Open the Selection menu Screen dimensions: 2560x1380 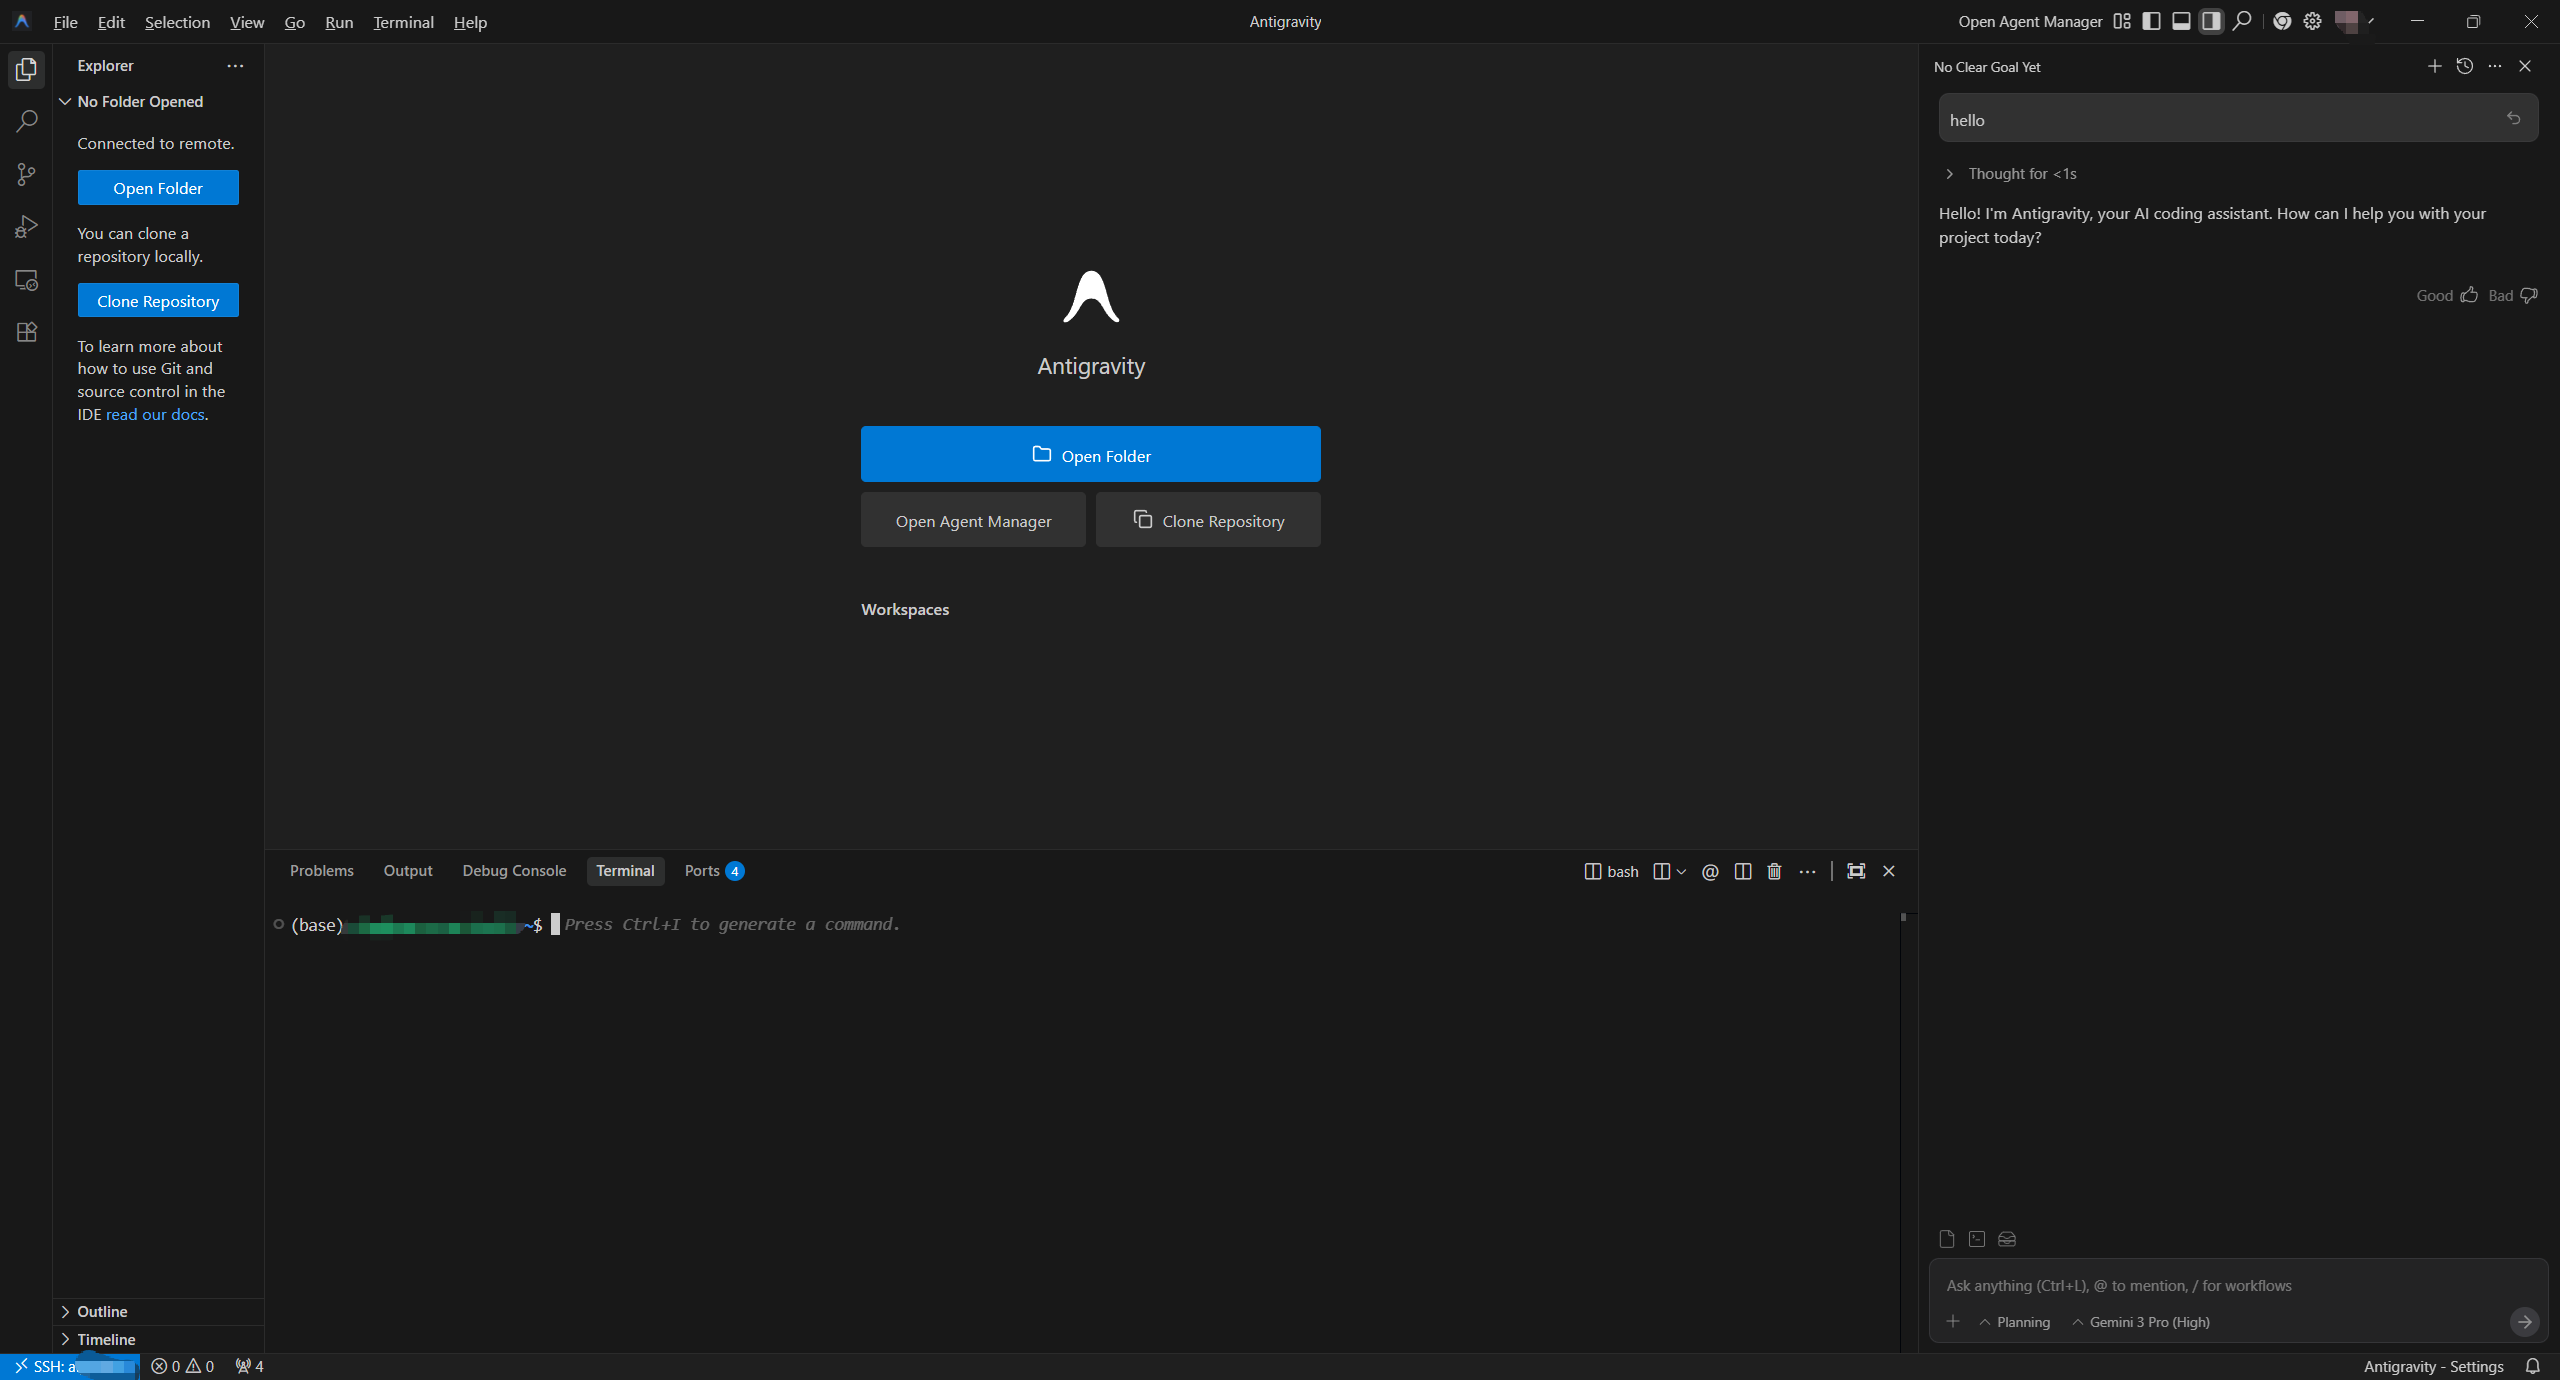pyautogui.click(x=177, y=22)
